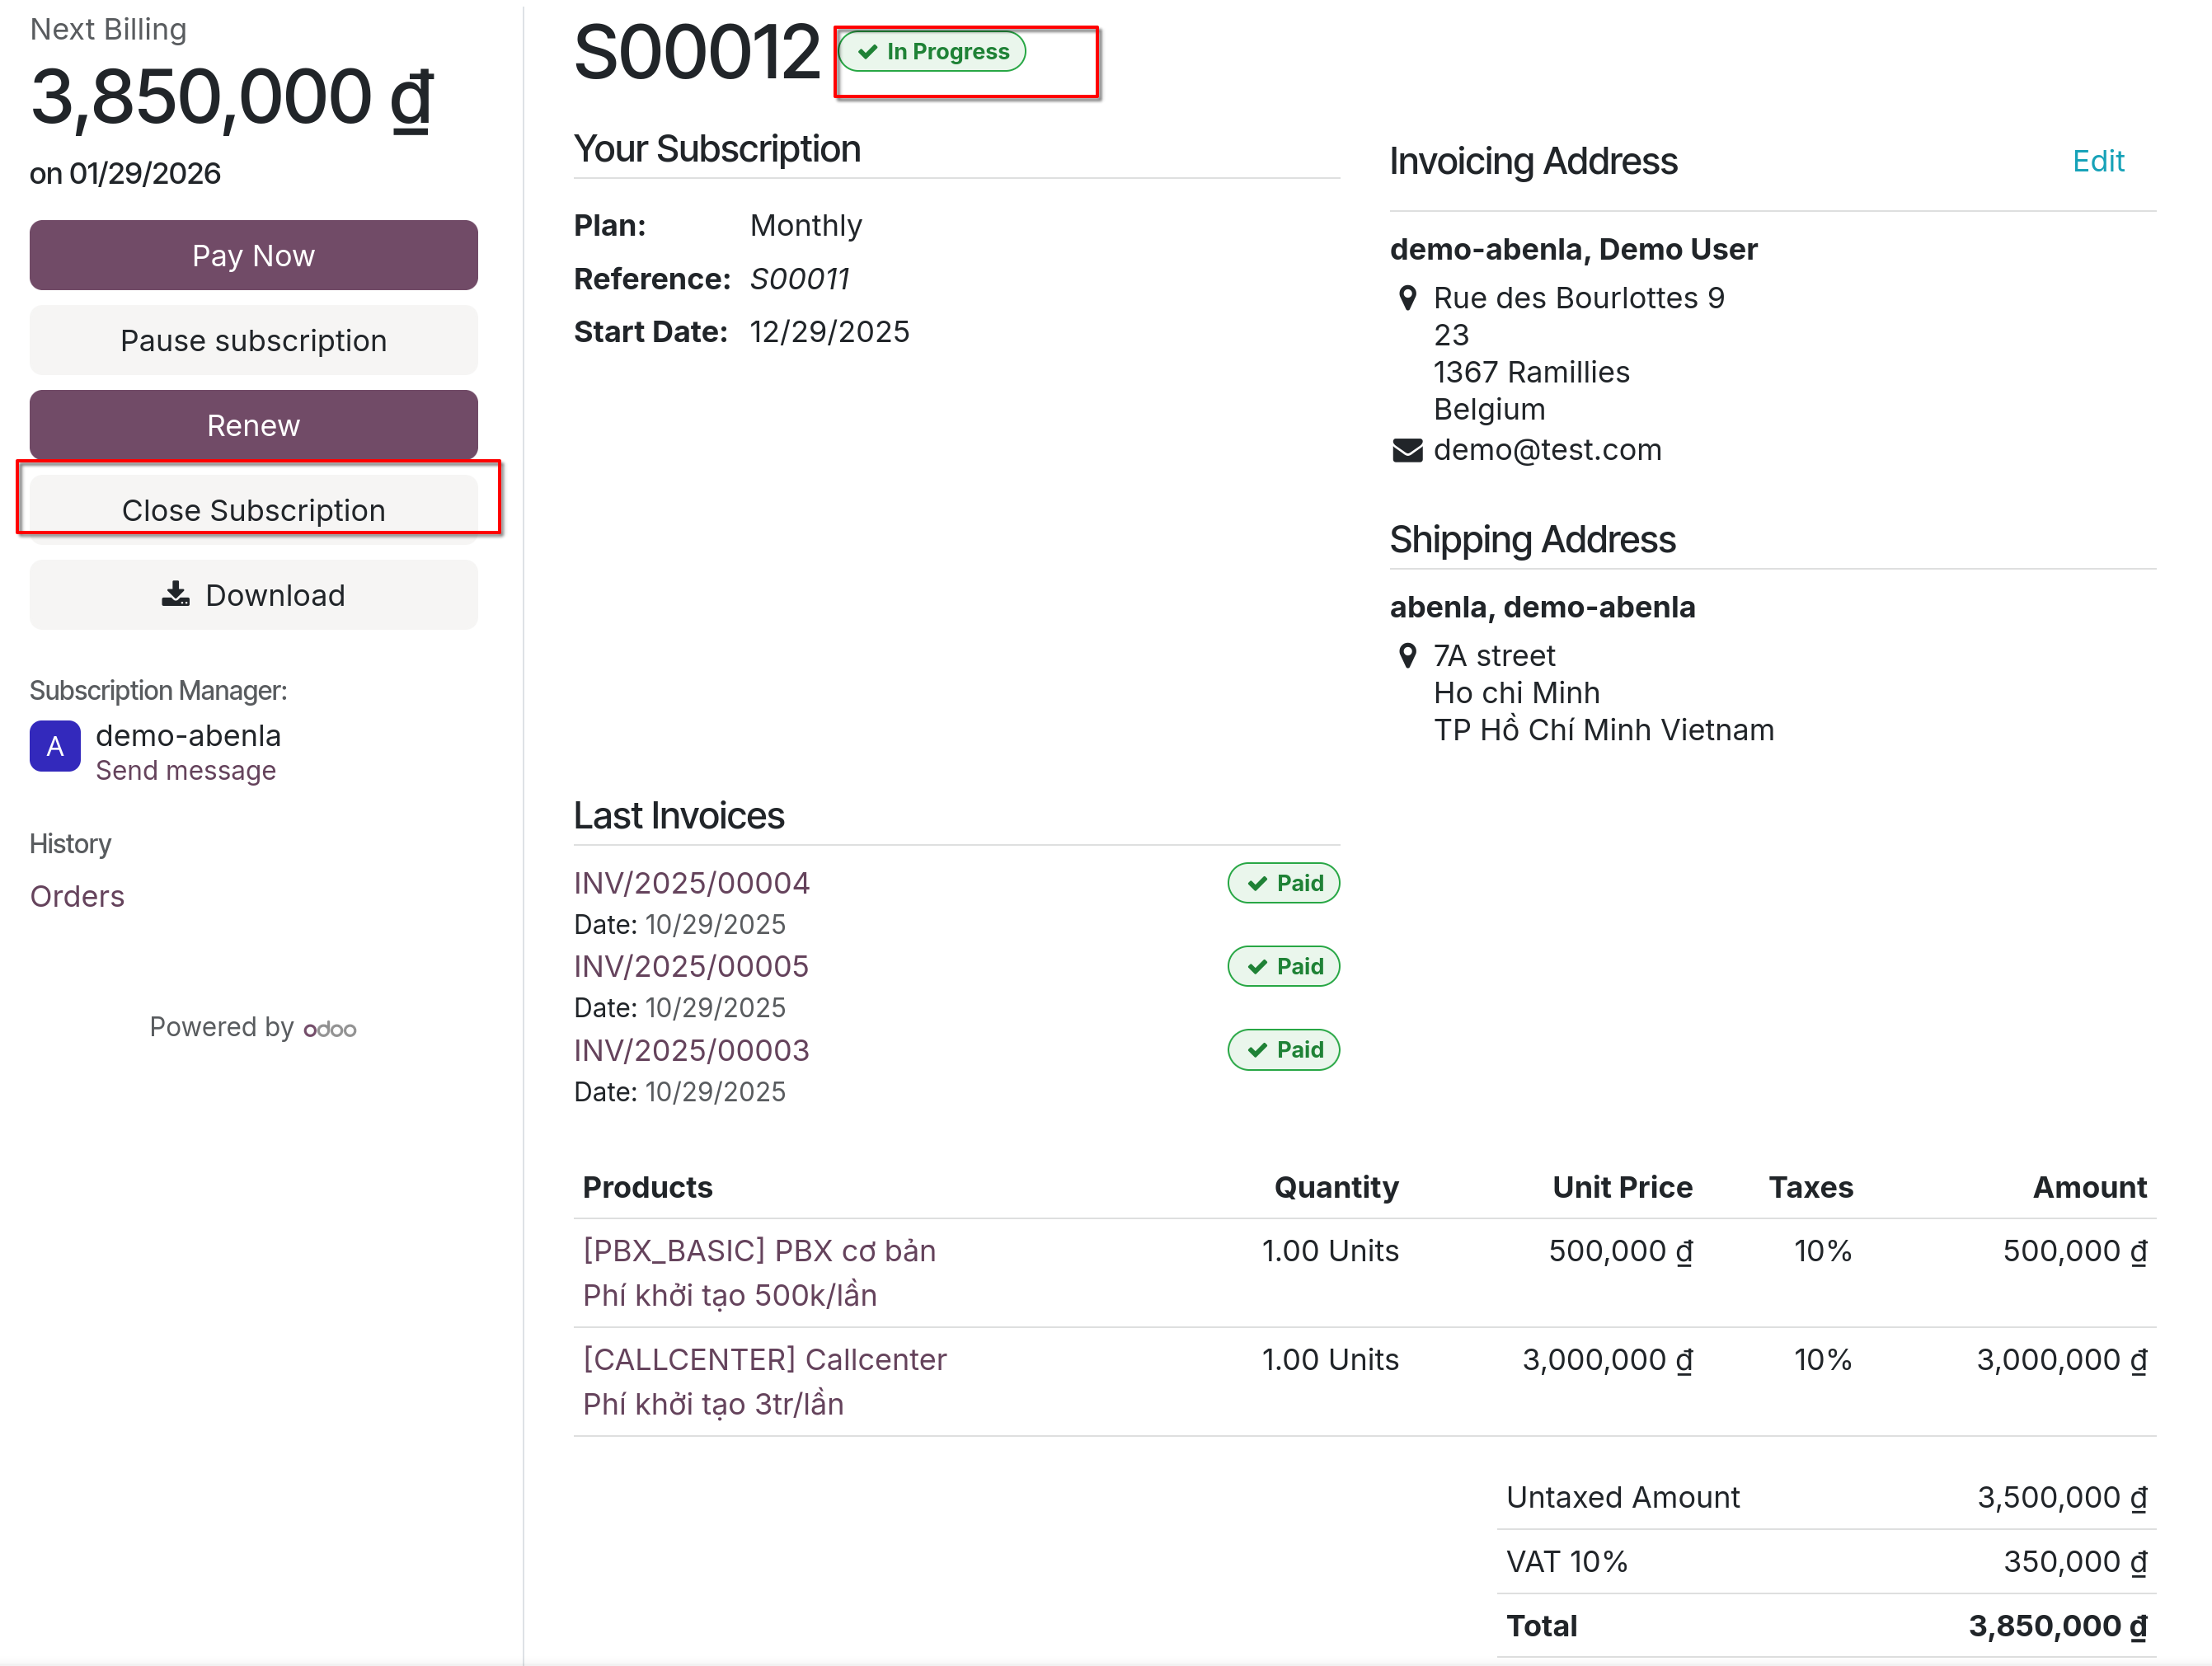
Task: Click the demo-abenla avatar icon
Action: [55, 746]
